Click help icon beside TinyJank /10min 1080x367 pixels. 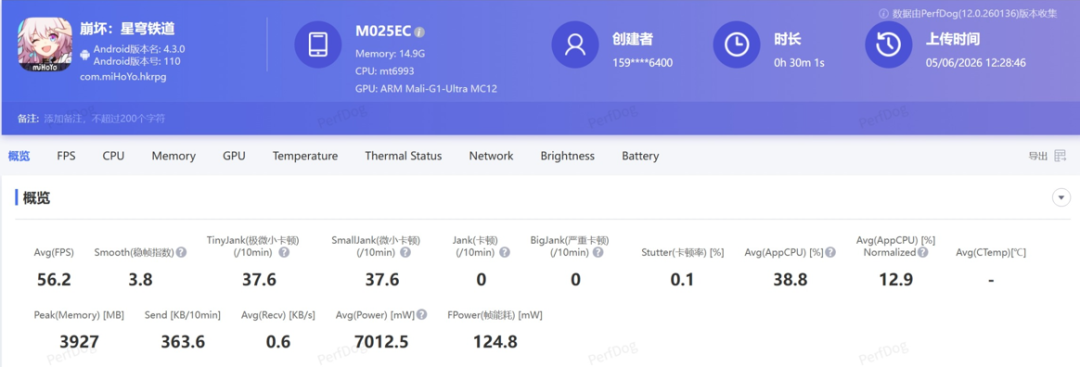(x=284, y=253)
